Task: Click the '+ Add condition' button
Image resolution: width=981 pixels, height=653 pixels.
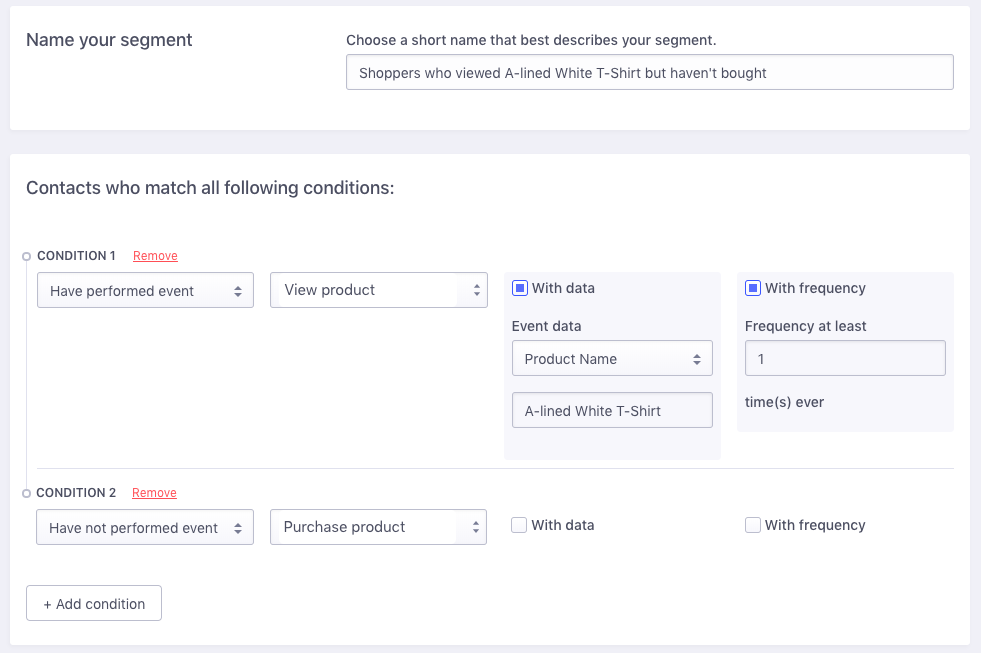Action: tap(94, 604)
